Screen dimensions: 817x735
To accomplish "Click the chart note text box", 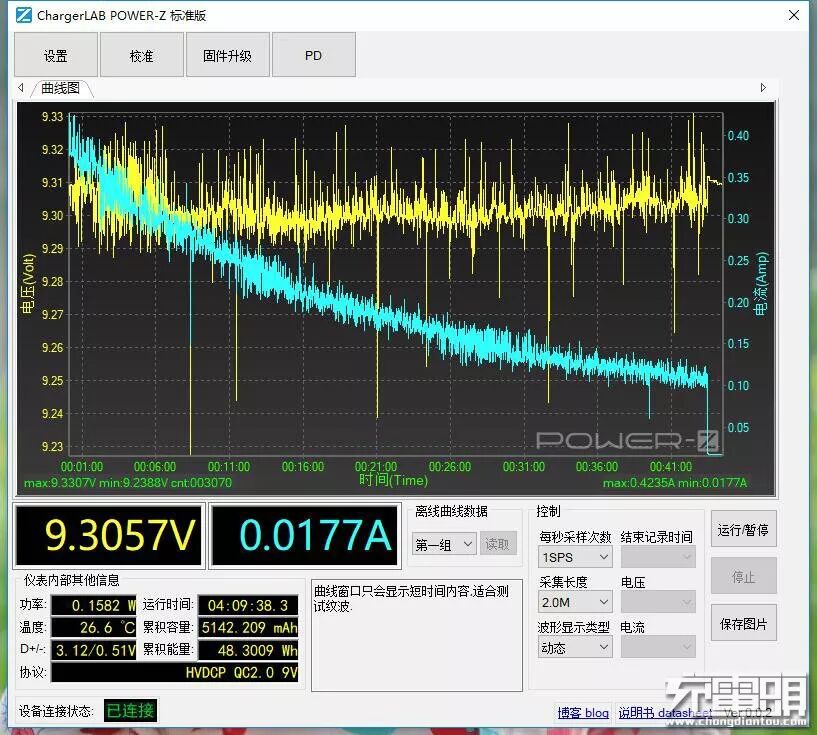I will click(x=417, y=635).
